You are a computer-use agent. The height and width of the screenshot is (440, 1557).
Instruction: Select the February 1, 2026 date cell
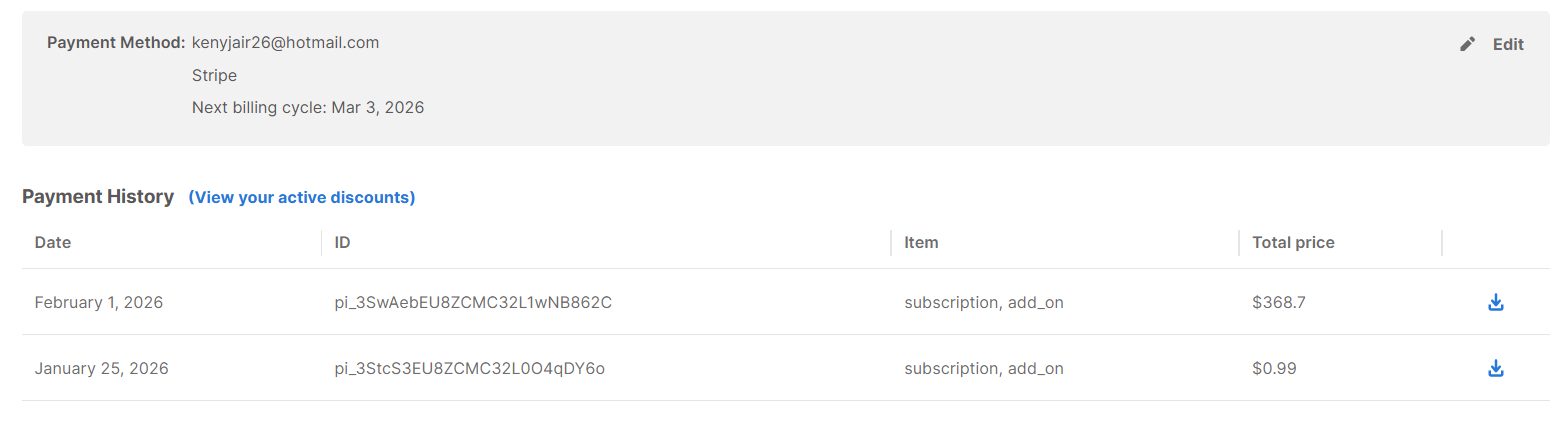coord(99,302)
